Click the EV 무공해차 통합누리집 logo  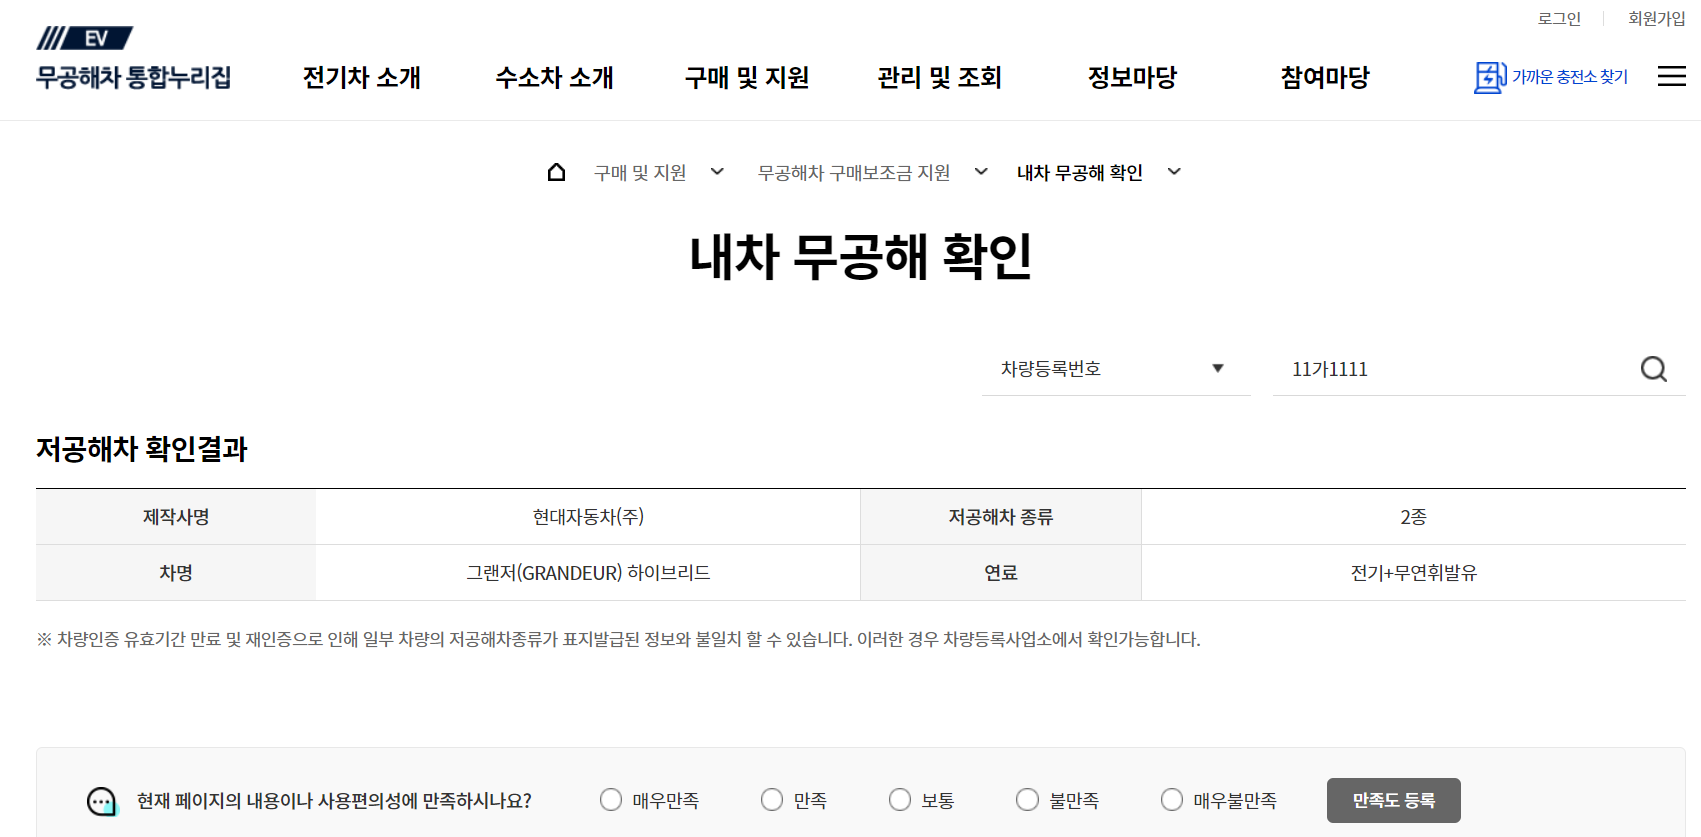tap(133, 59)
